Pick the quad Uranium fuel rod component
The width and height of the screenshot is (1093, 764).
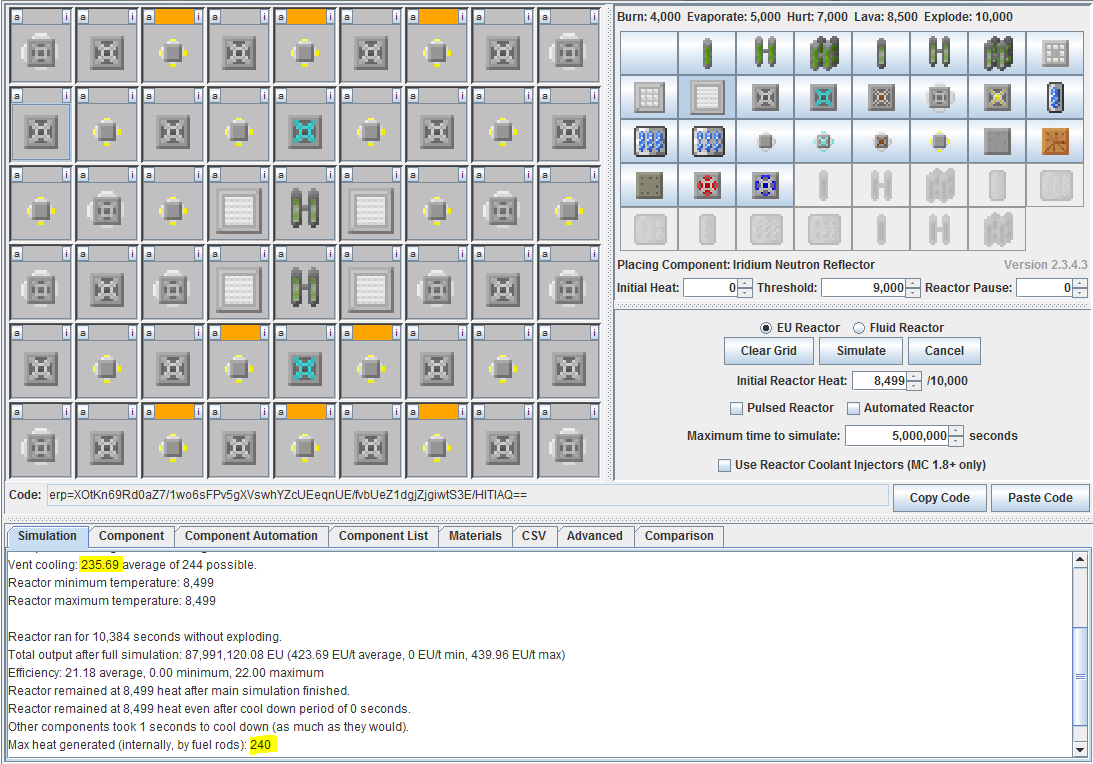click(x=823, y=53)
